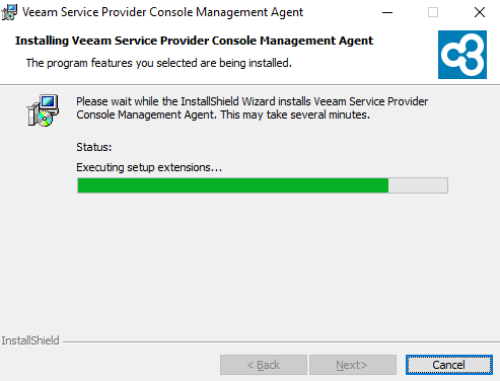Close the installer window
Screen dimensions: 500x381
[479, 13]
